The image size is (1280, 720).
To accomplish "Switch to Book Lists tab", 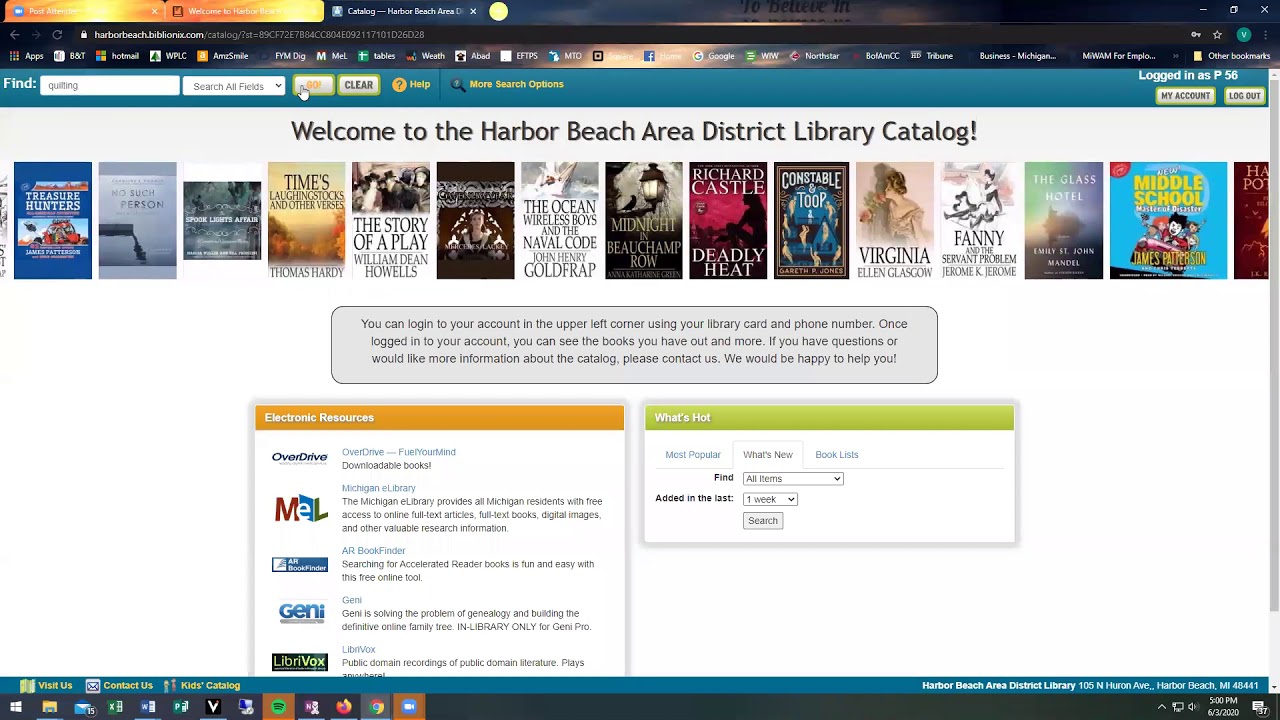I will [x=836, y=455].
